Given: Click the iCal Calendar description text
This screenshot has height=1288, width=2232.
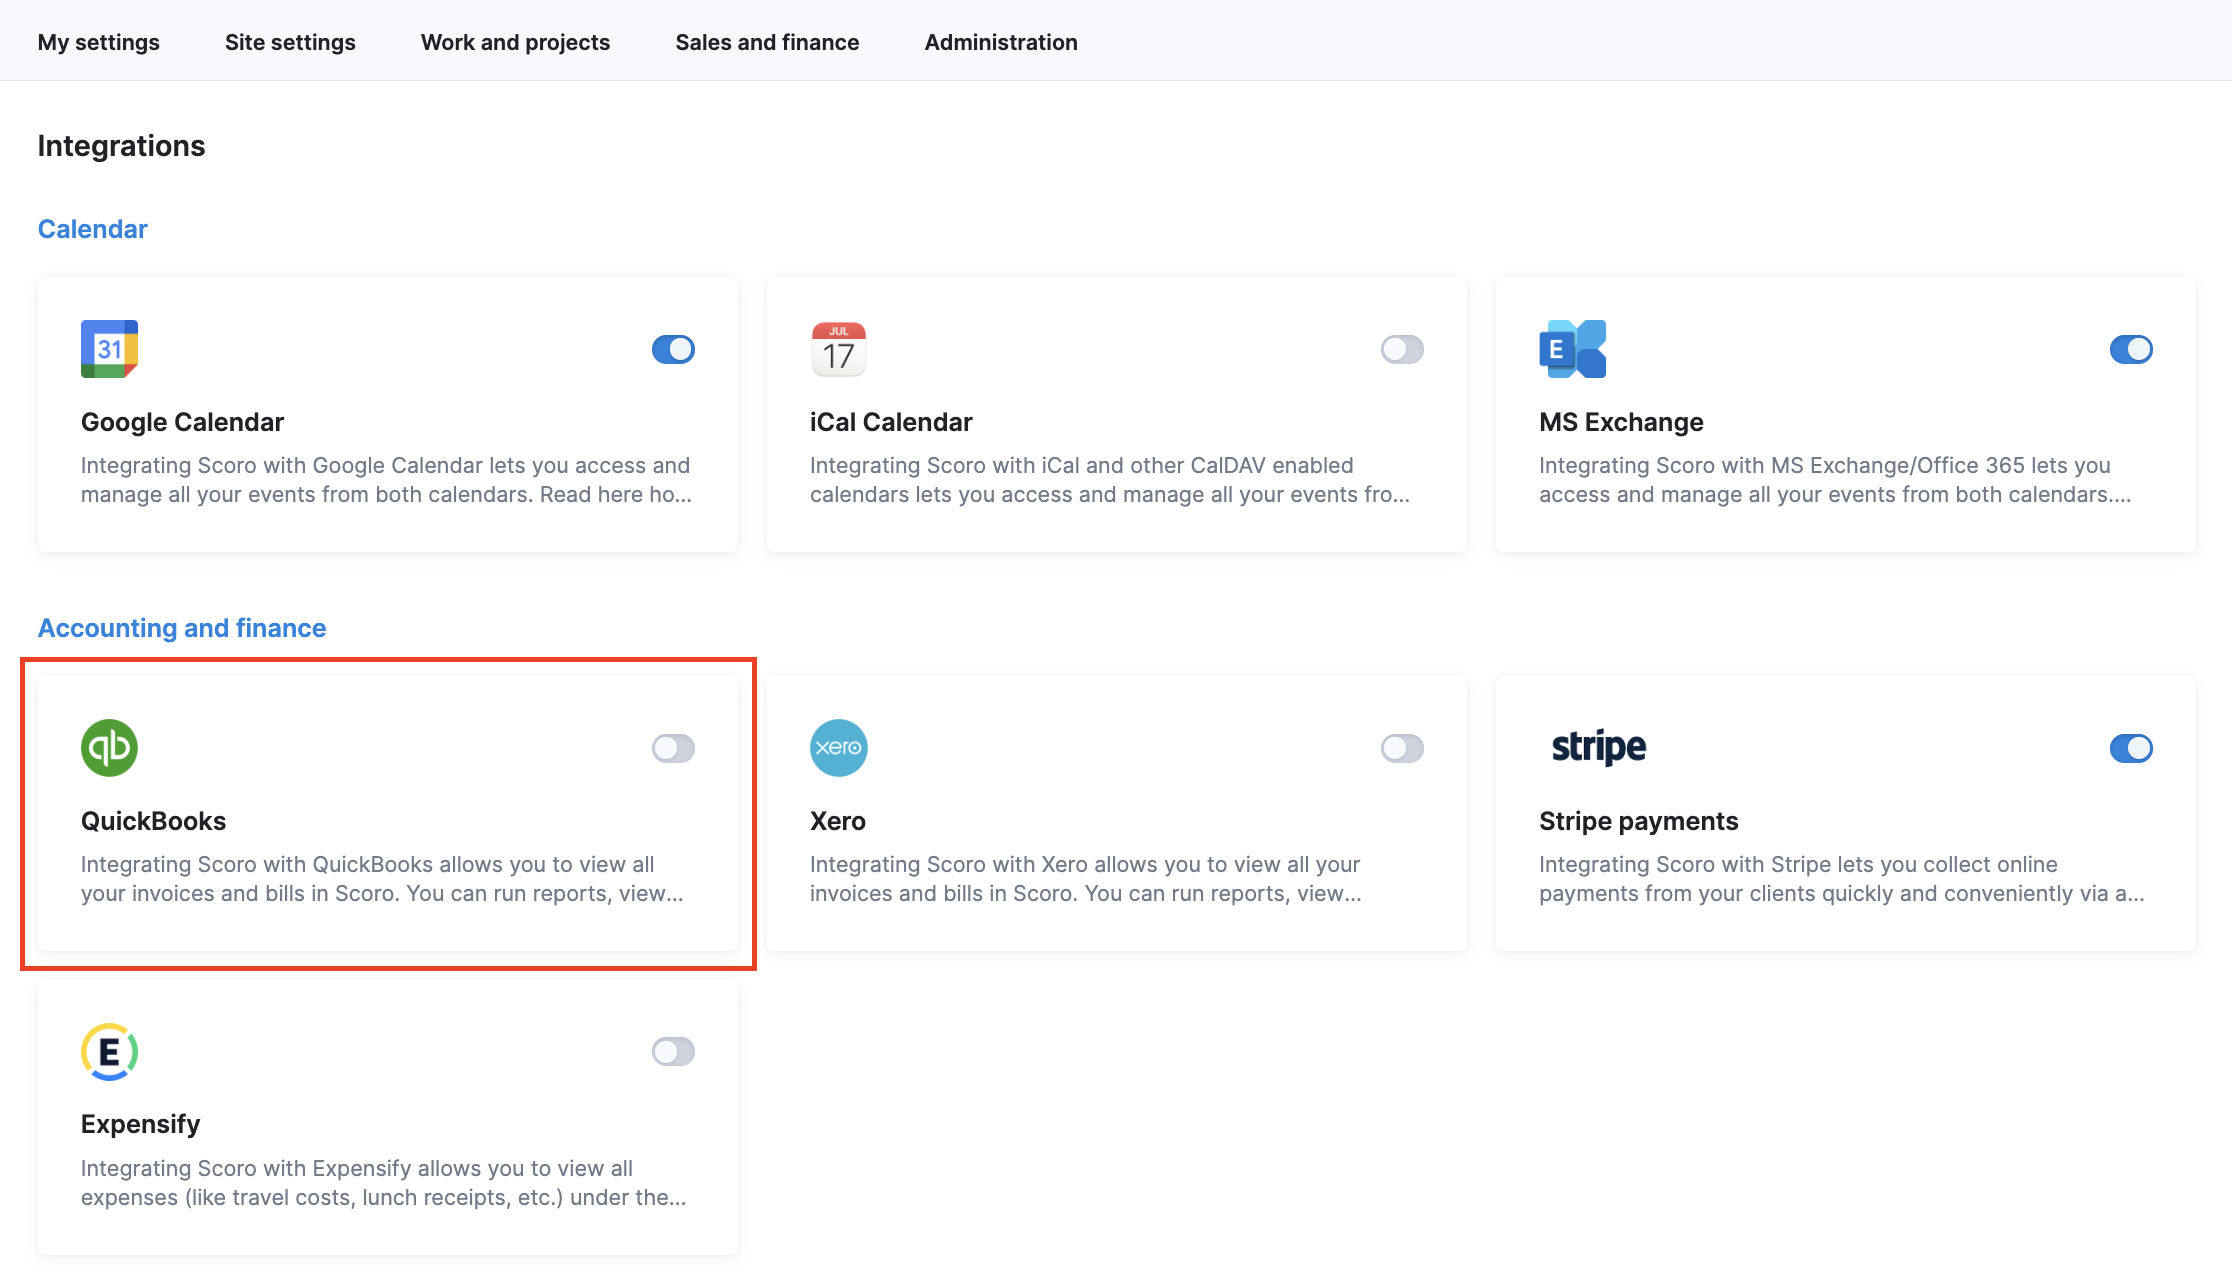Looking at the screenshot, I should (x=1110, y=480).
